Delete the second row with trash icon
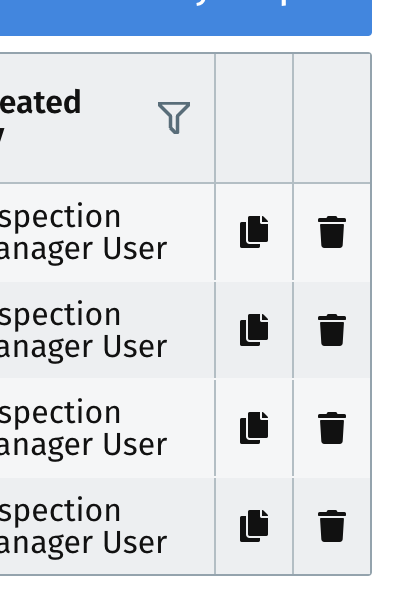 pyautogui.click(x=332, y=330)
